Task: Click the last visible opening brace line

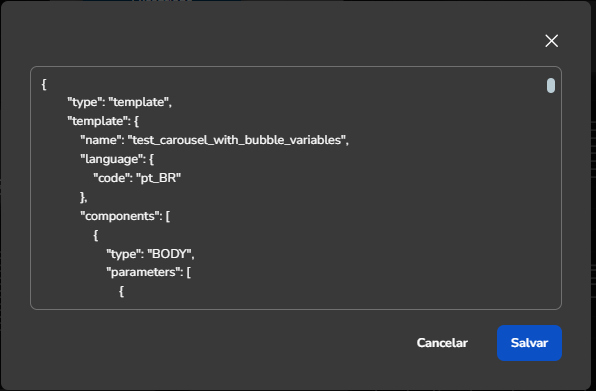Action: click(x=121, y=291)
